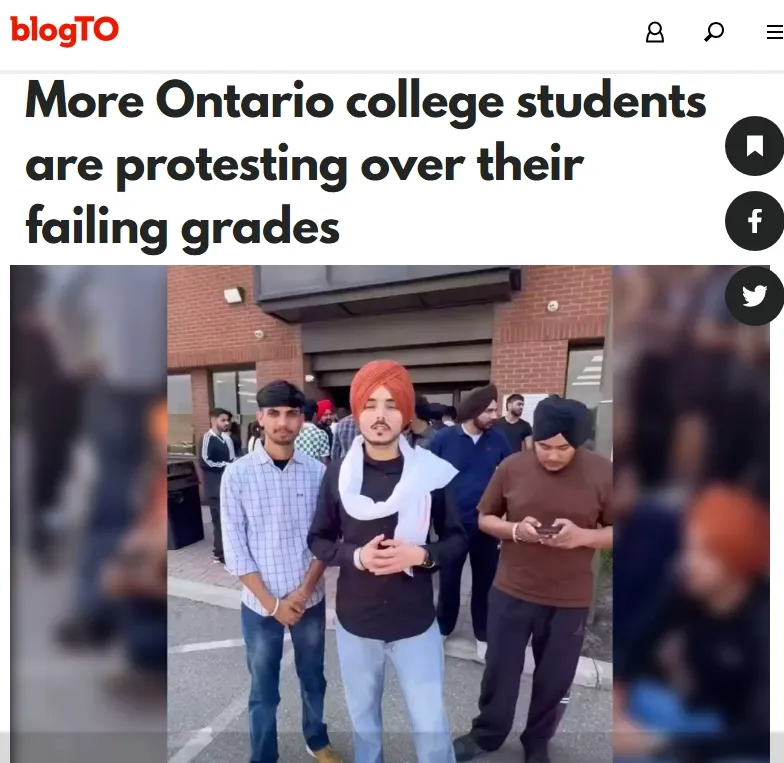Share the article on Facebook
The image size is (784, 763).
click(x=754, y=221)
